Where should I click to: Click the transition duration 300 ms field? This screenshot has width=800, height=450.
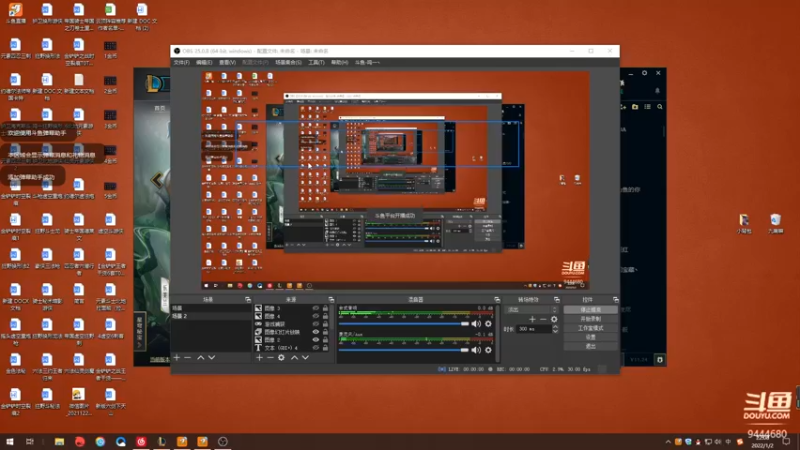534,329
